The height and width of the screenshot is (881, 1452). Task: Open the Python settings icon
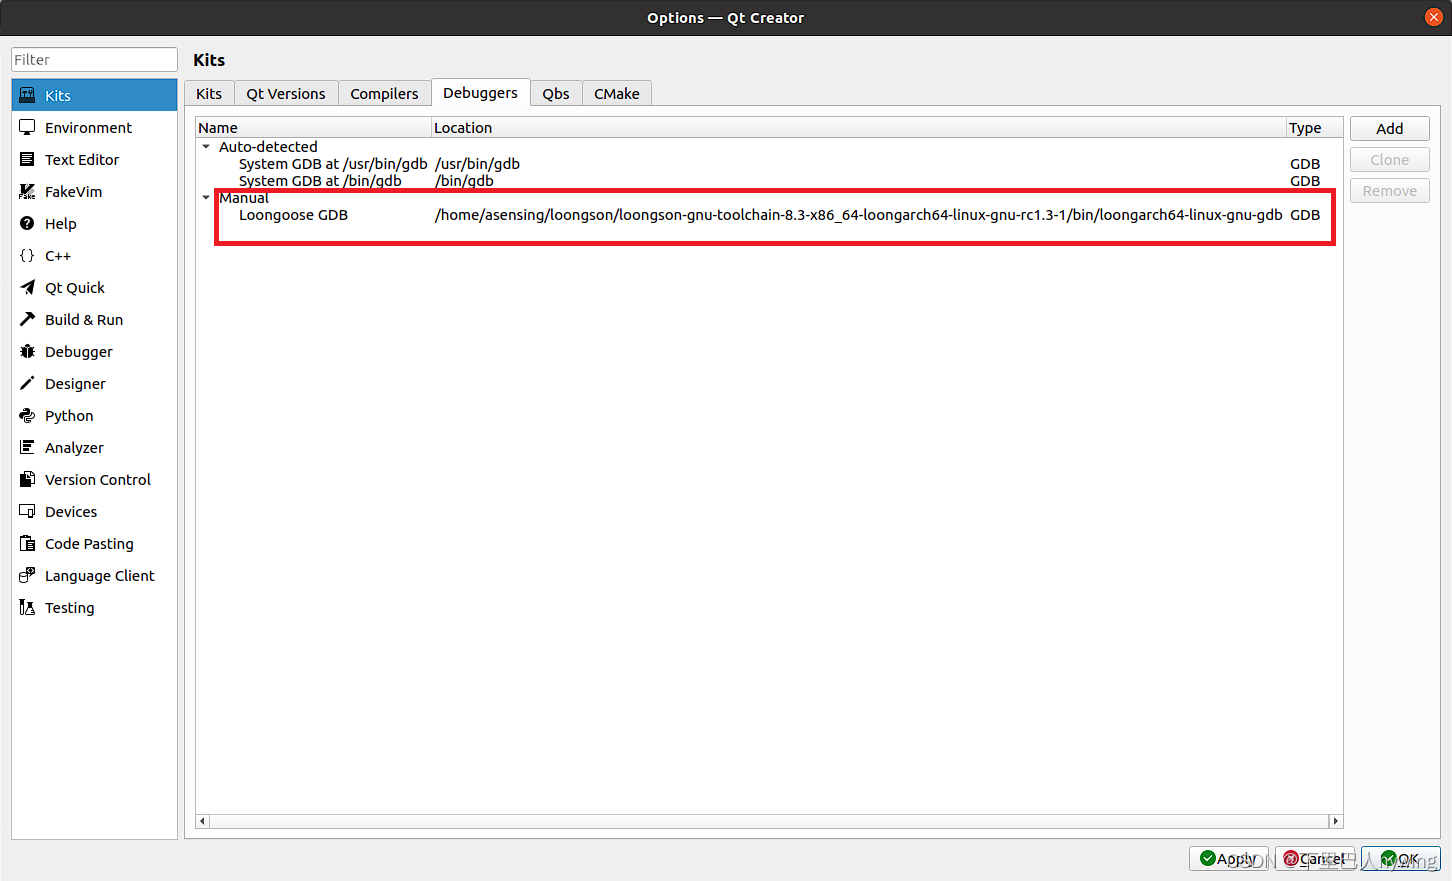pos(27,415)
